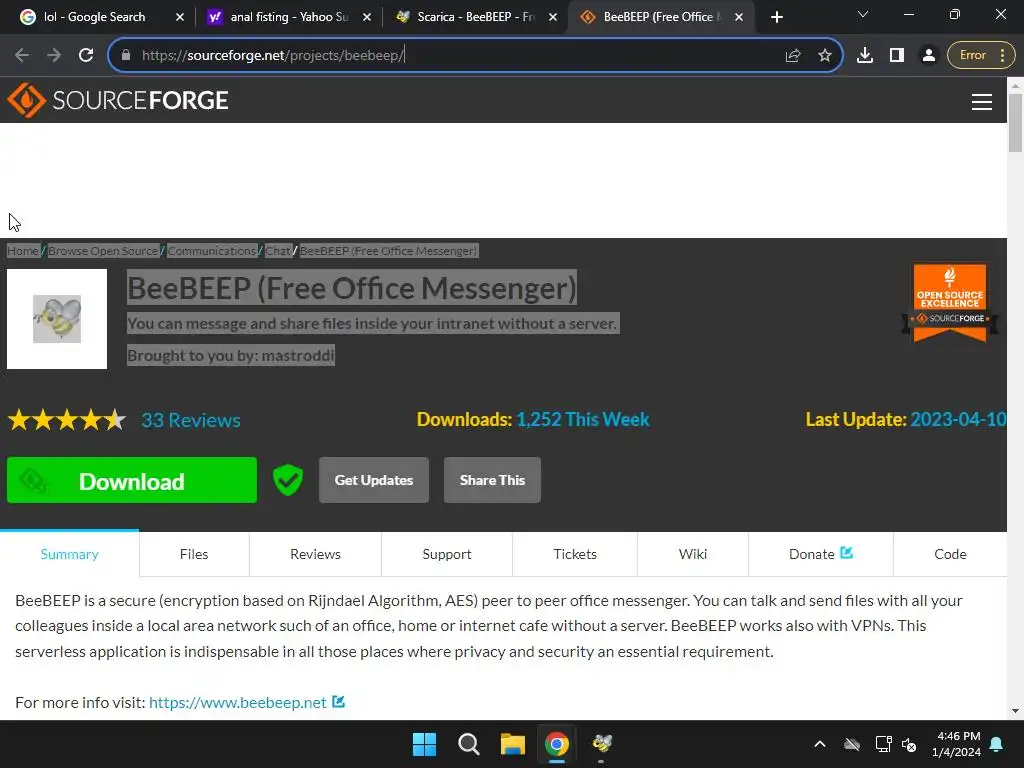Click the Share This button
Screen dimensions: 1024x768
tap(492, 480)
